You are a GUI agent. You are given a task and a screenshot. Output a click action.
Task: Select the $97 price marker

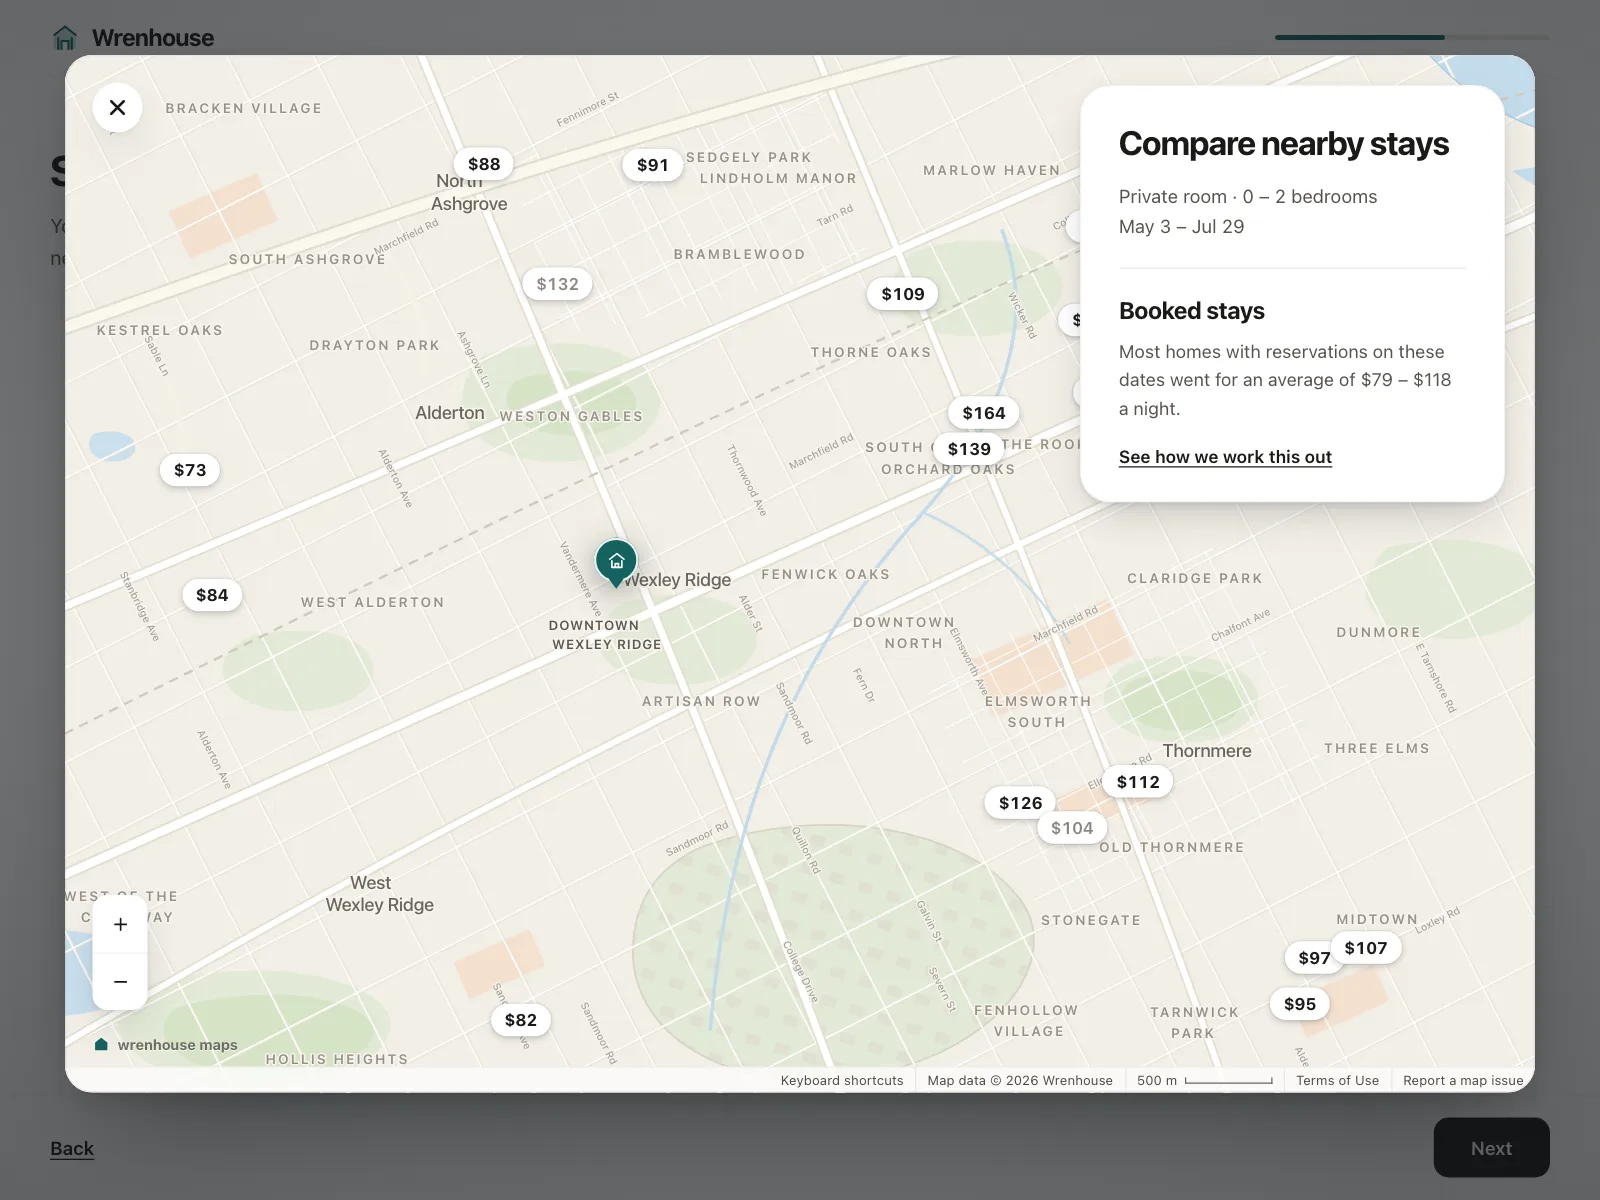[1311, 958]
